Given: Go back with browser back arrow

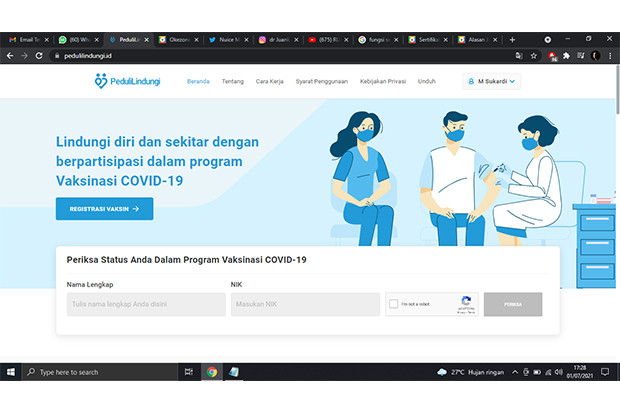Looking at the screenshot, I should (10, 56).
